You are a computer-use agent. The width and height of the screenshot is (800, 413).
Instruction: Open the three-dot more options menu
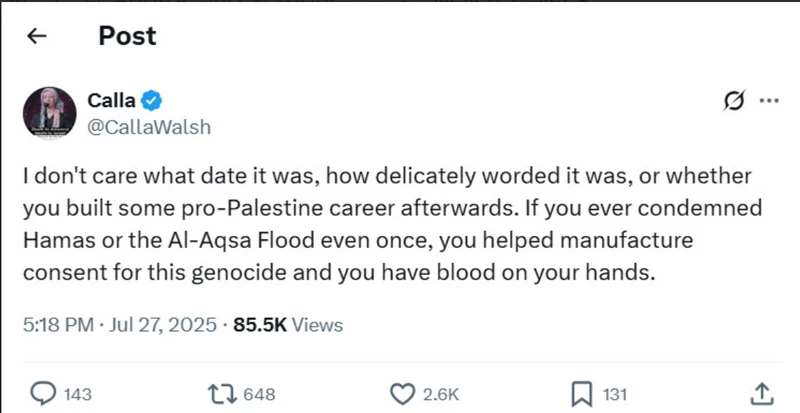pyautogui.click(x=769, y=101)
